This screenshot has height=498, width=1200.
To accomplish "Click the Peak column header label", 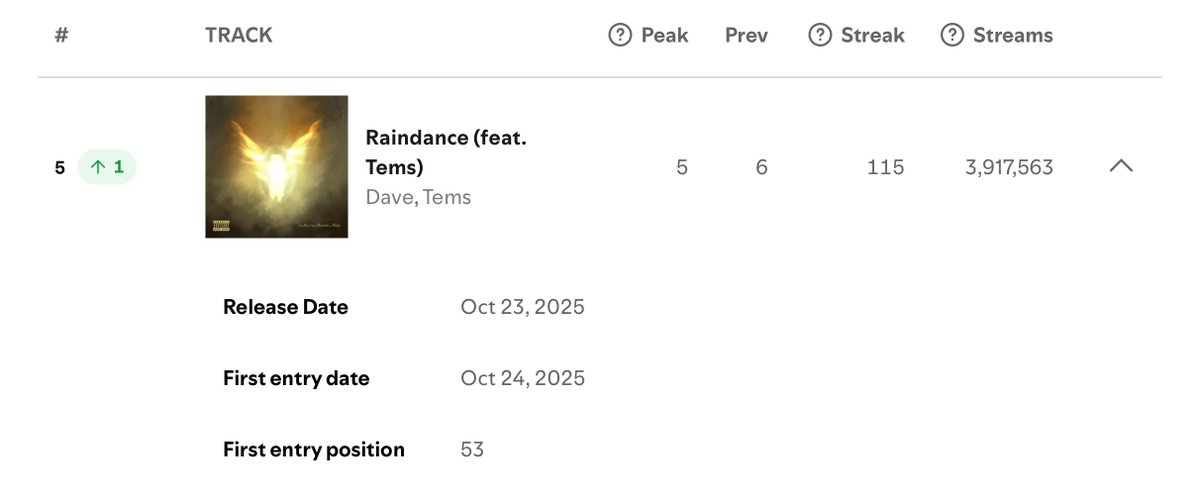I will pos(665,35).
